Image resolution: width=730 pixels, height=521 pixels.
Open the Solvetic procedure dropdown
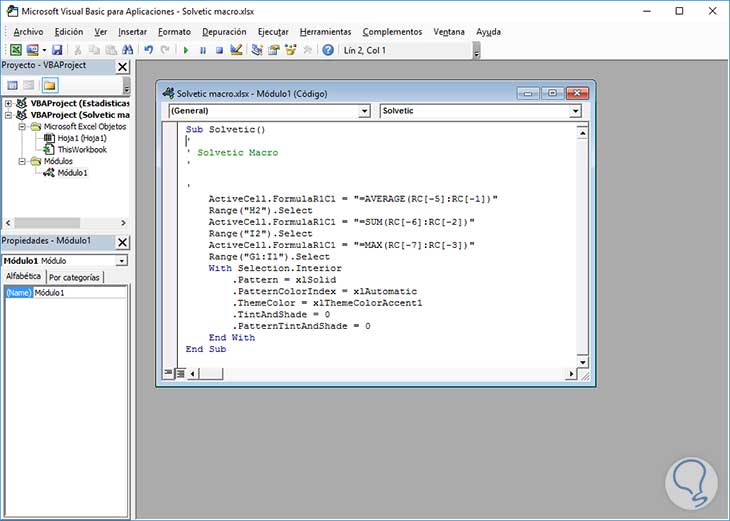pos(575,111)
